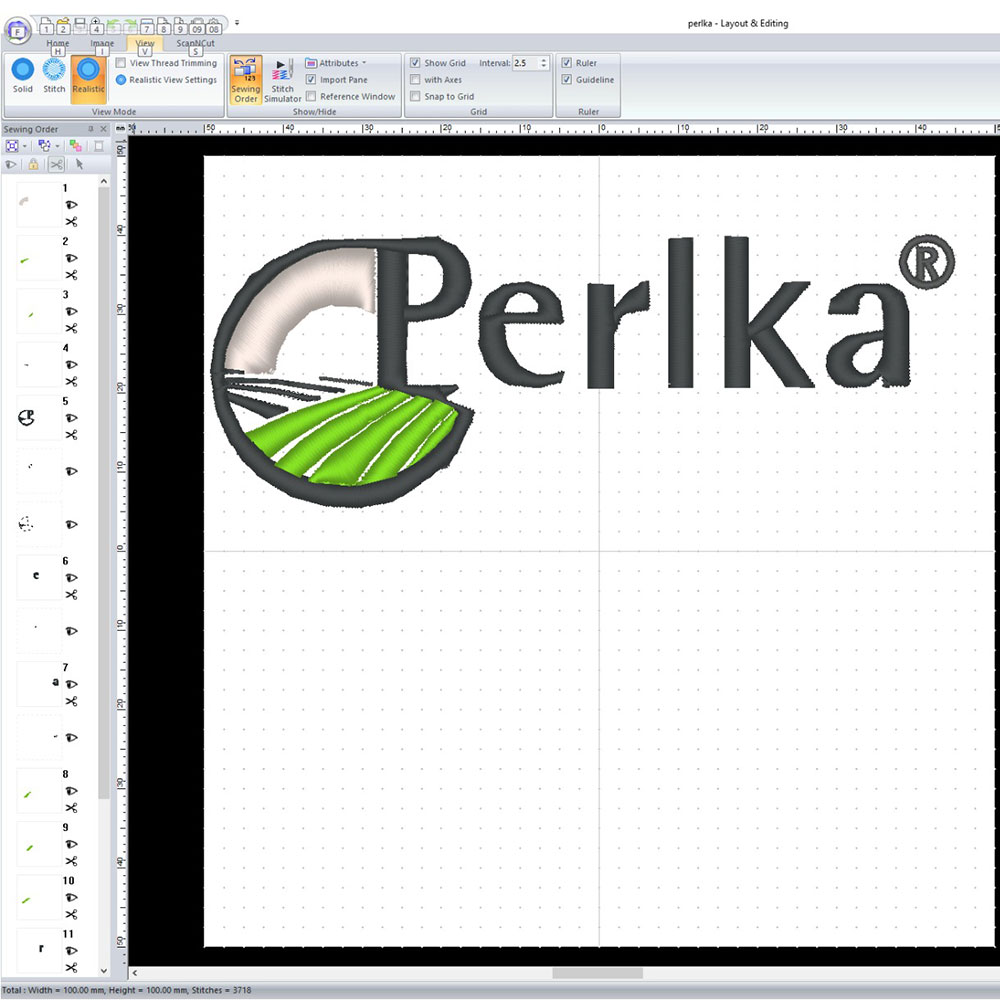Open the application button menu
The width and height of the screenshot is (1000, 1000).
click(18, 29)
